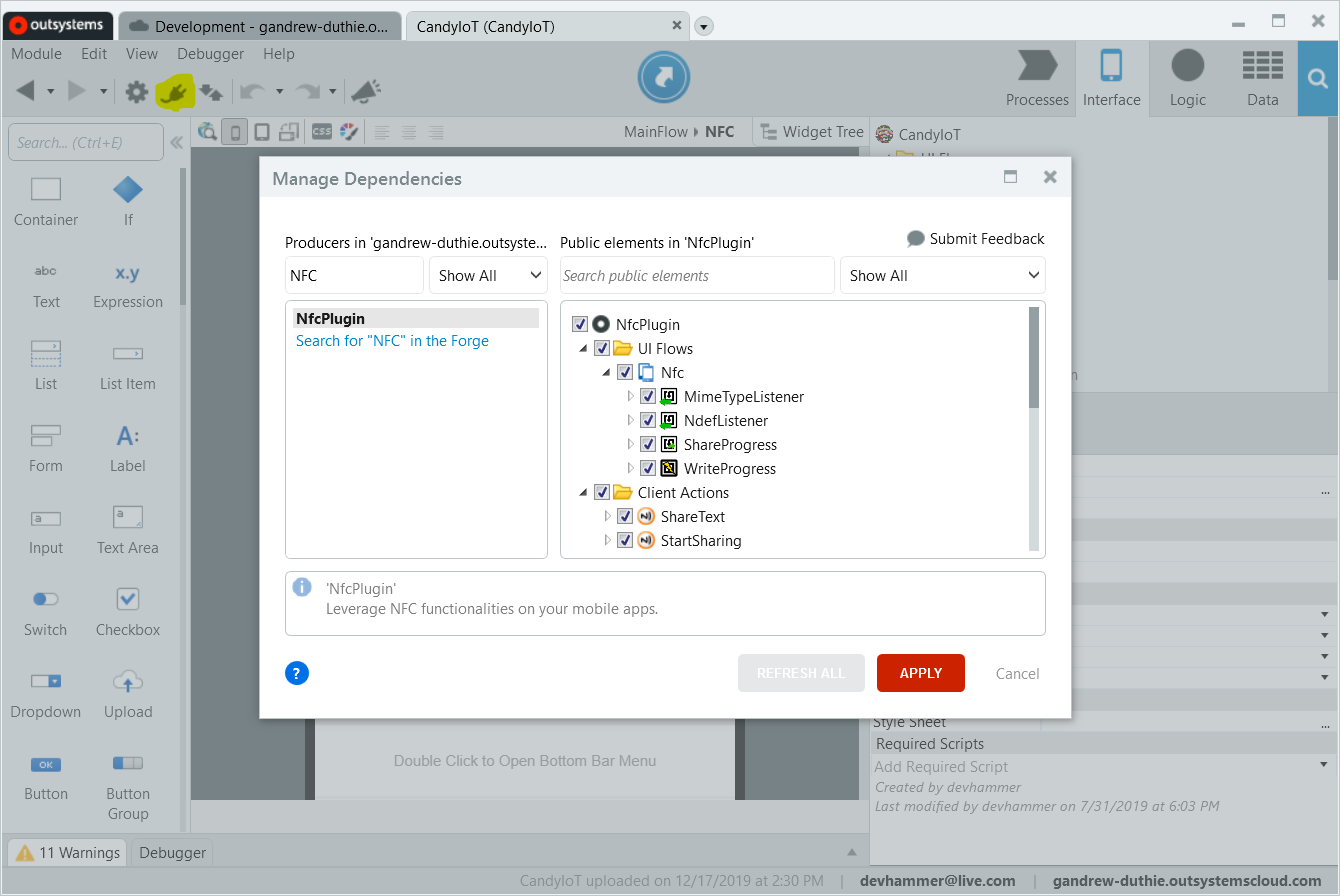Expand the MimeTypeListener node
The image size is (1340, 896).
(x=630, y=396)
